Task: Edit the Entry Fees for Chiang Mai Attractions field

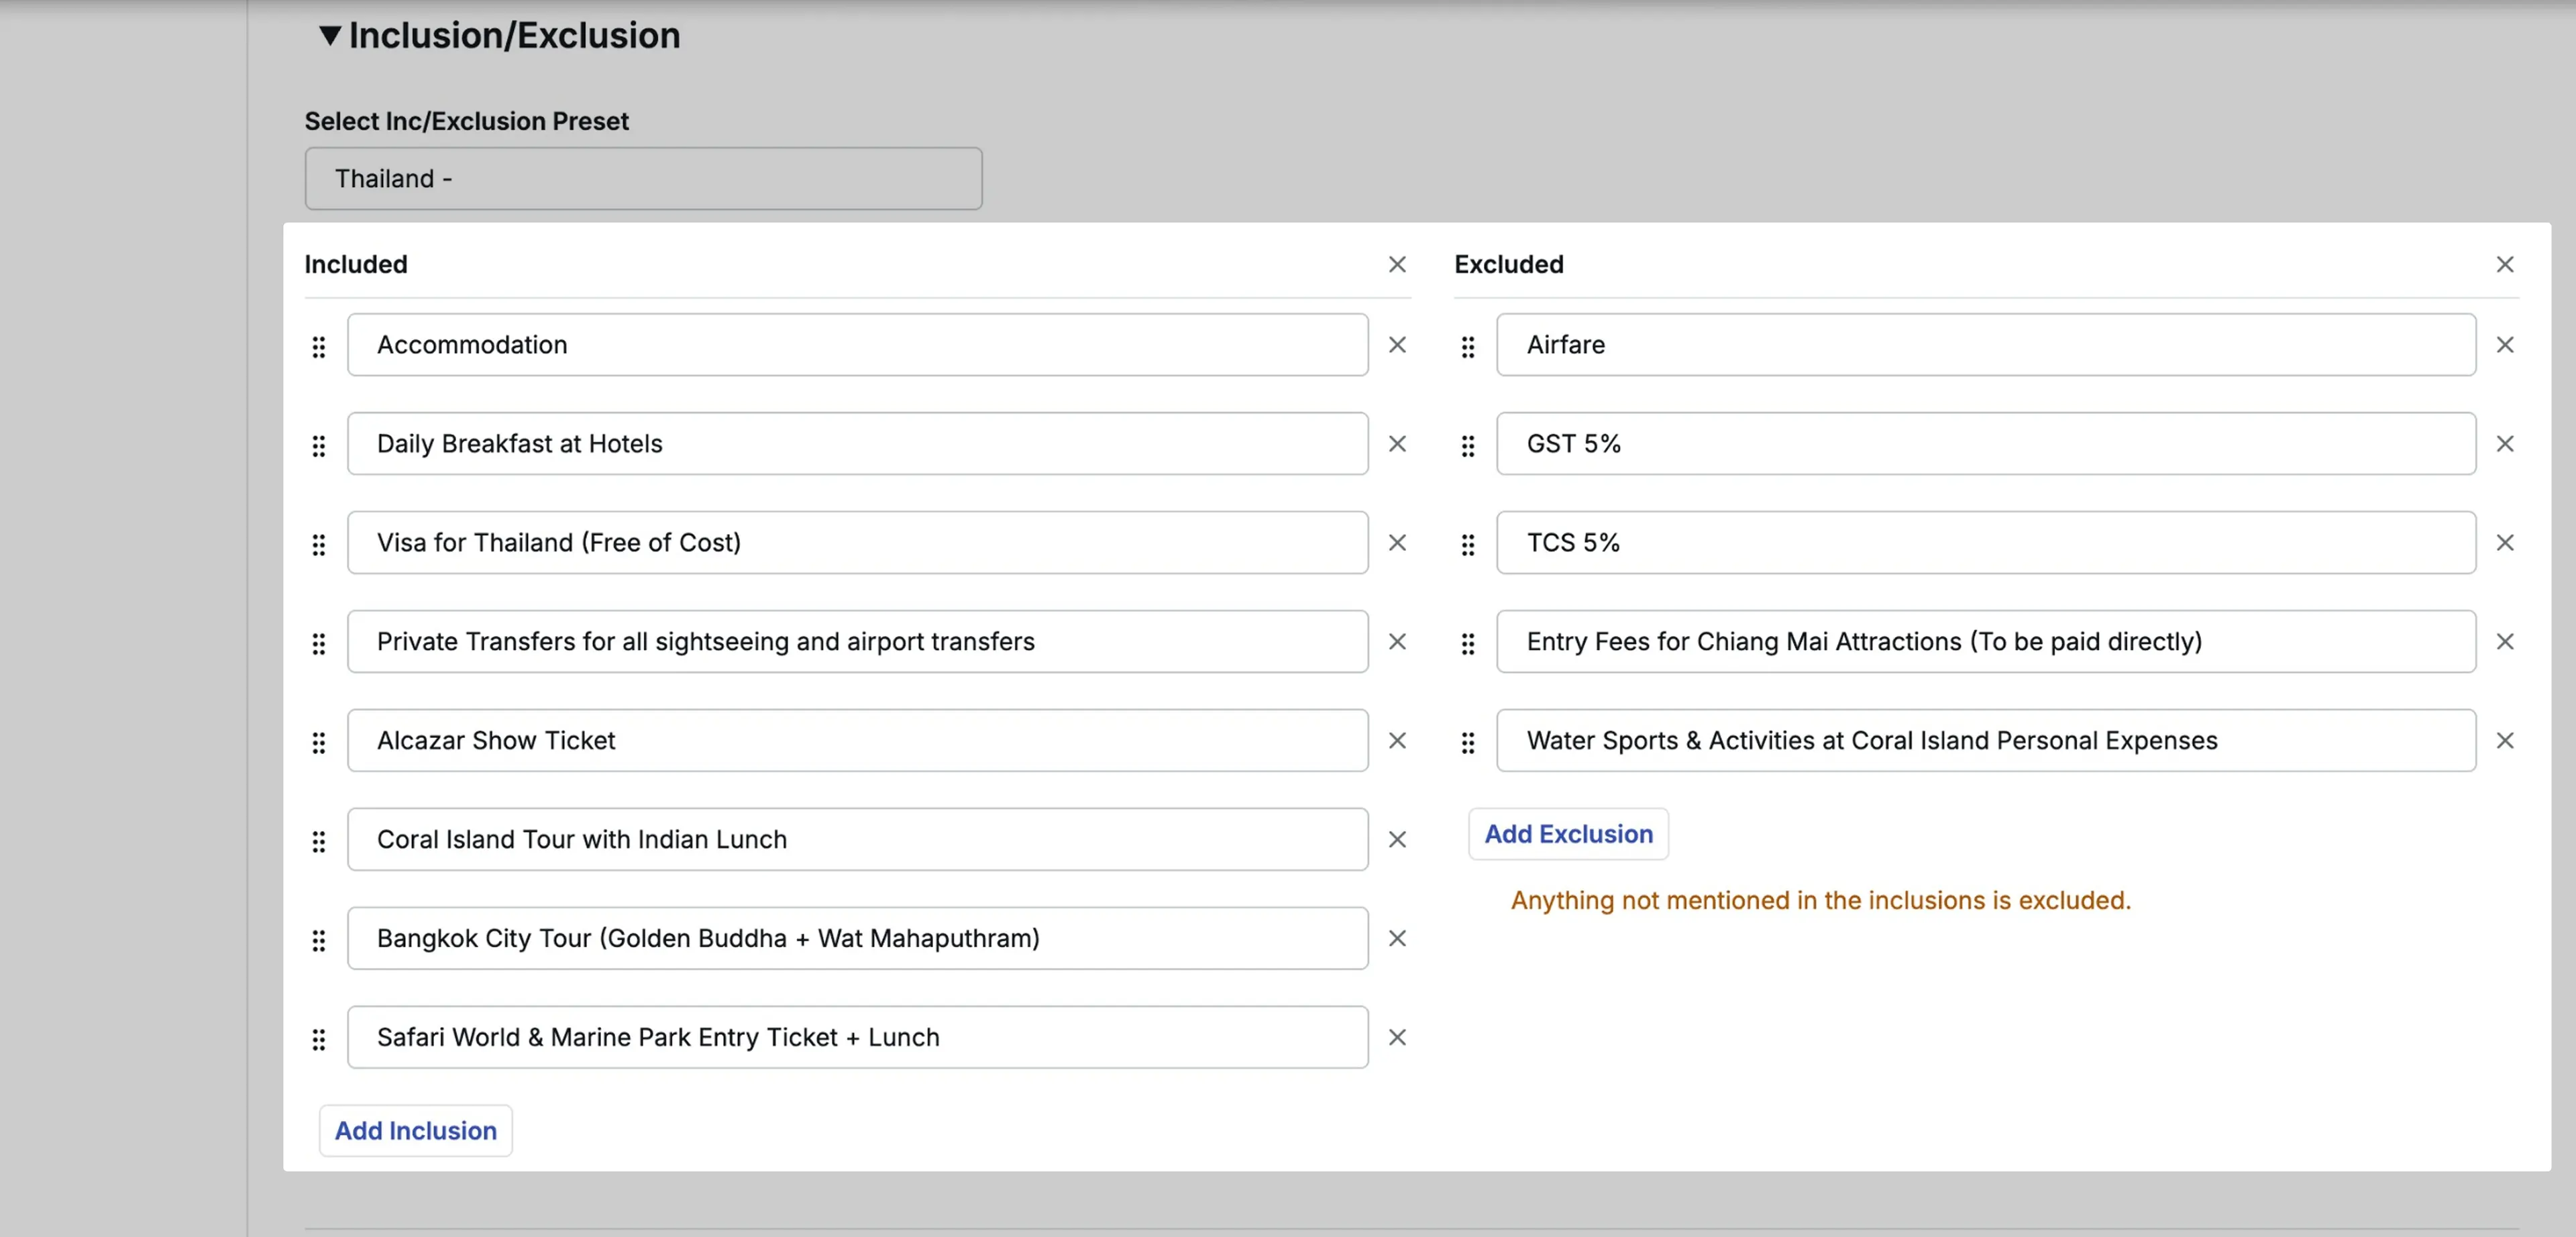Action: [1986, 642]
